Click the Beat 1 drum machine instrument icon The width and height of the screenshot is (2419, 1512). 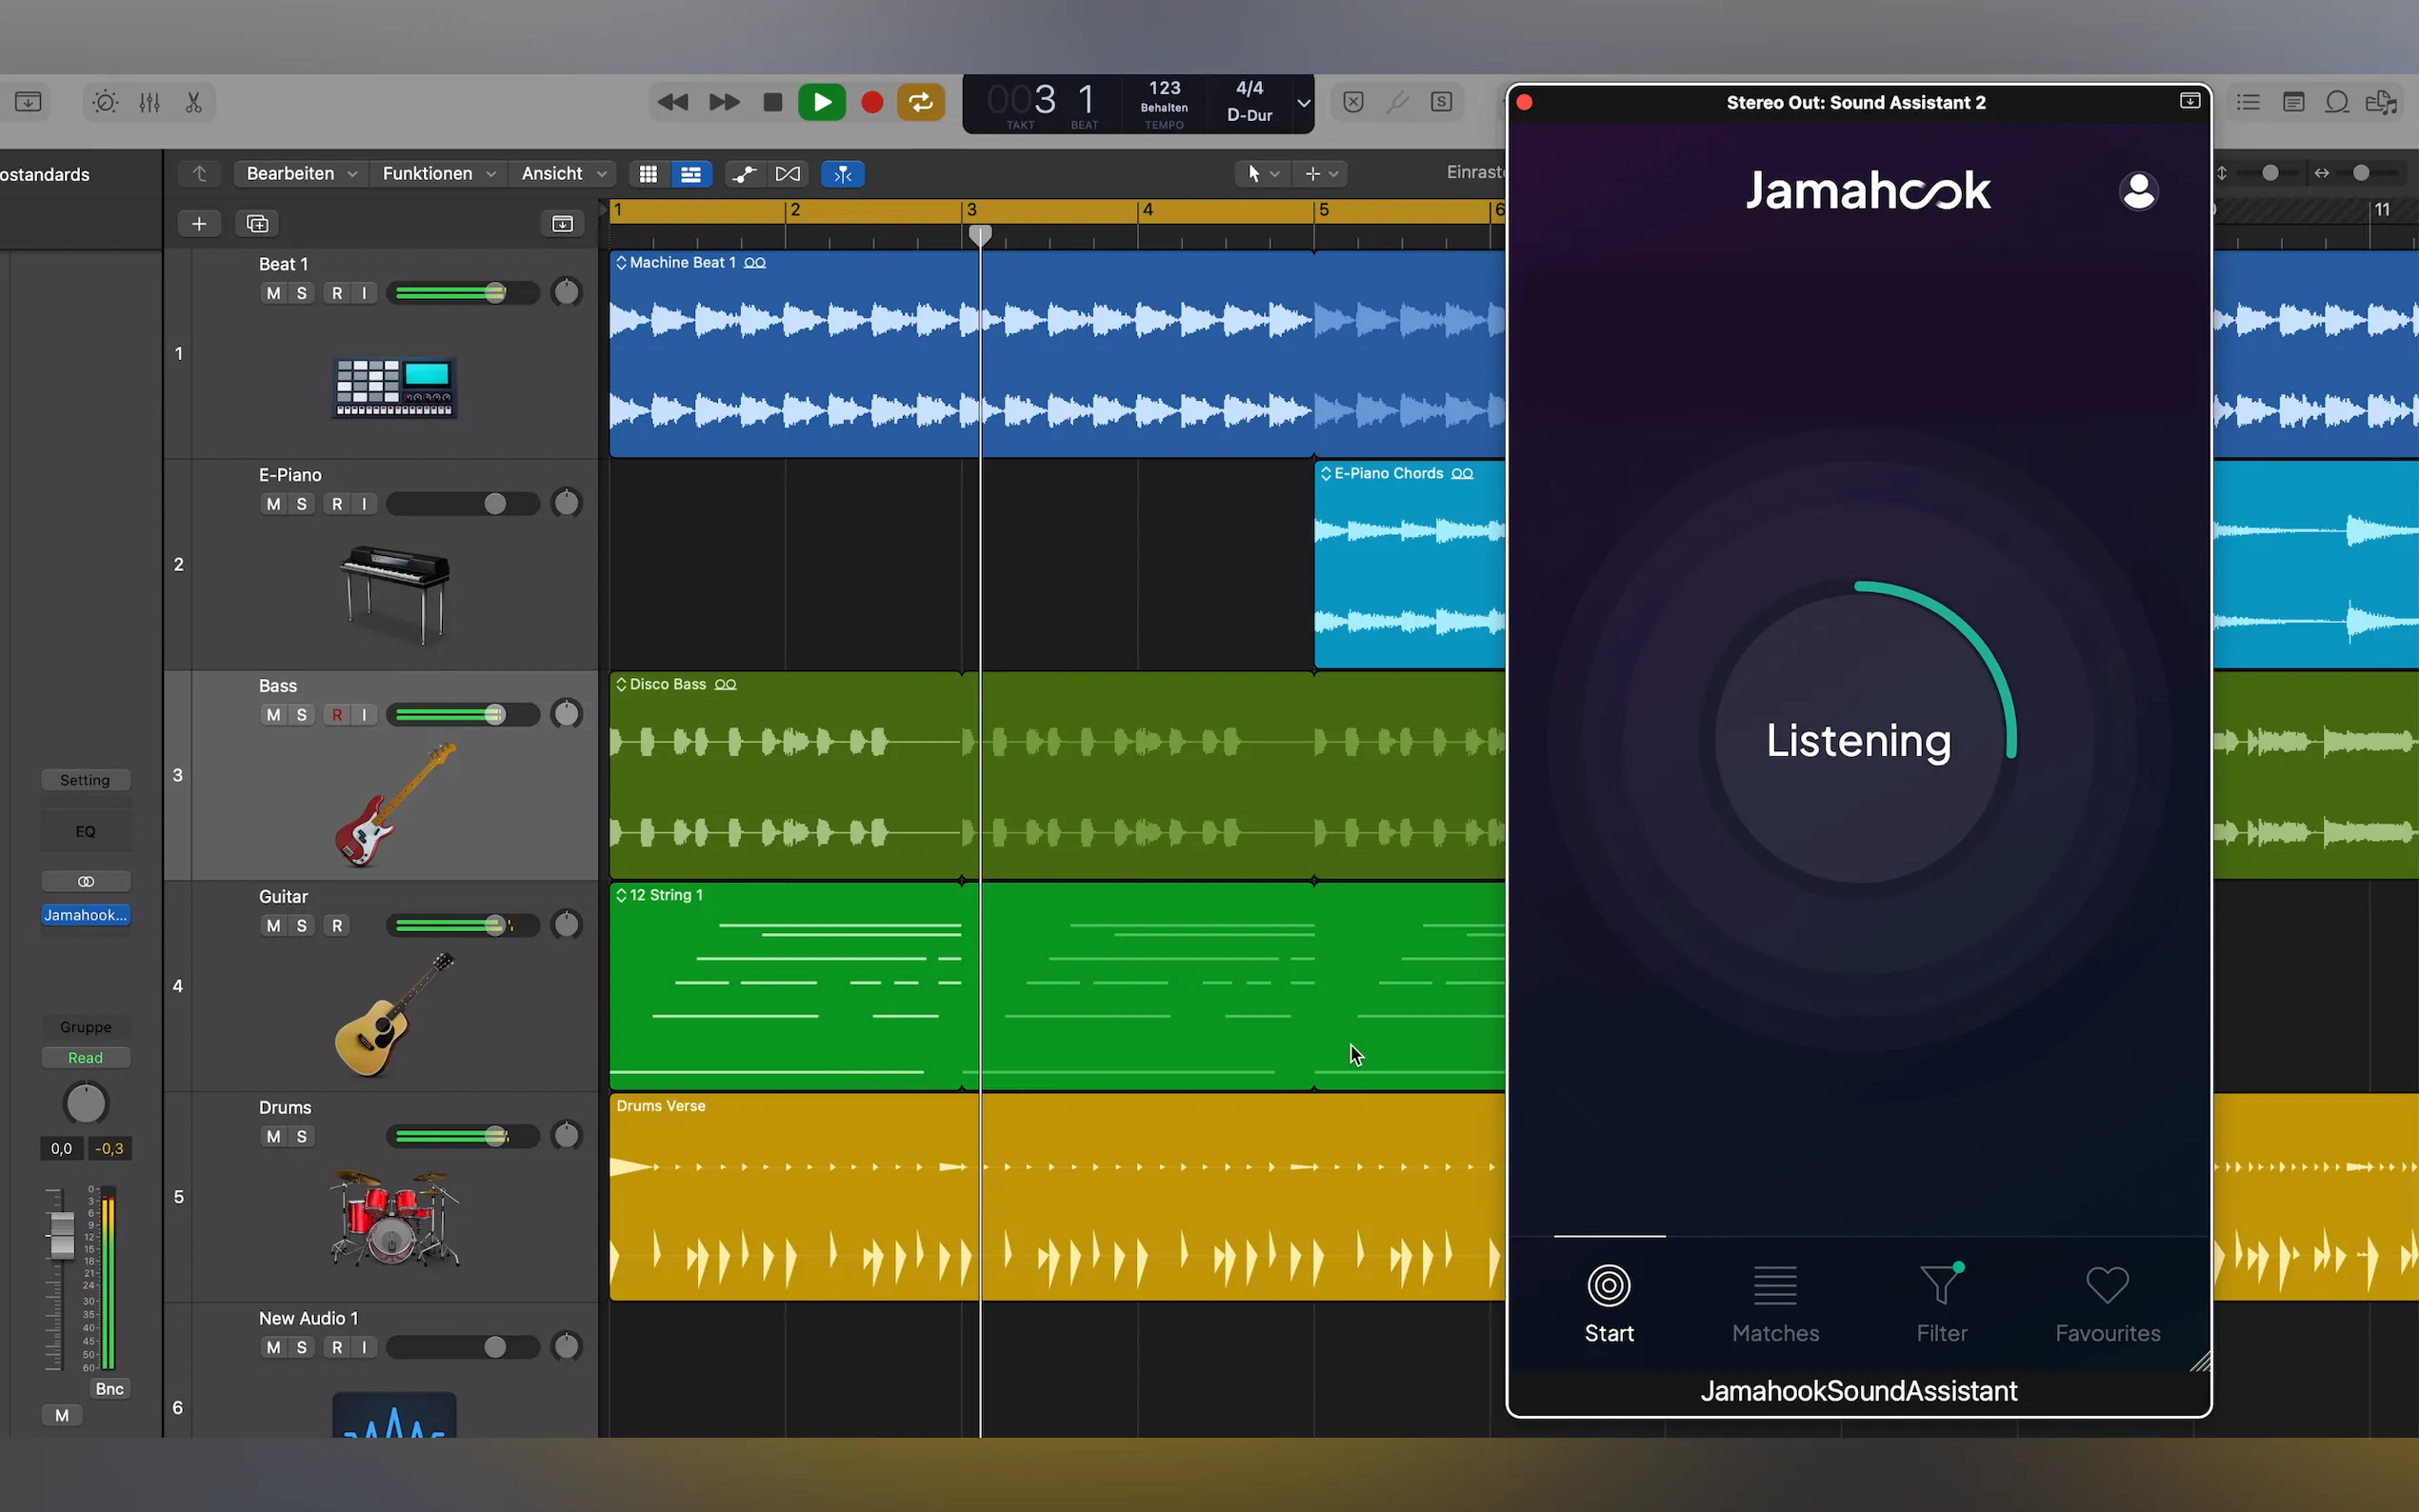pyautogui.click(x=394, y=387)
